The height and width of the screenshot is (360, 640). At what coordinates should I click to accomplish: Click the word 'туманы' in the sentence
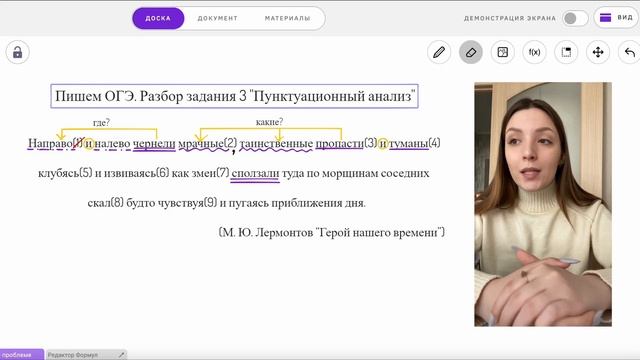pyautogui.click(x=409, y=143)
